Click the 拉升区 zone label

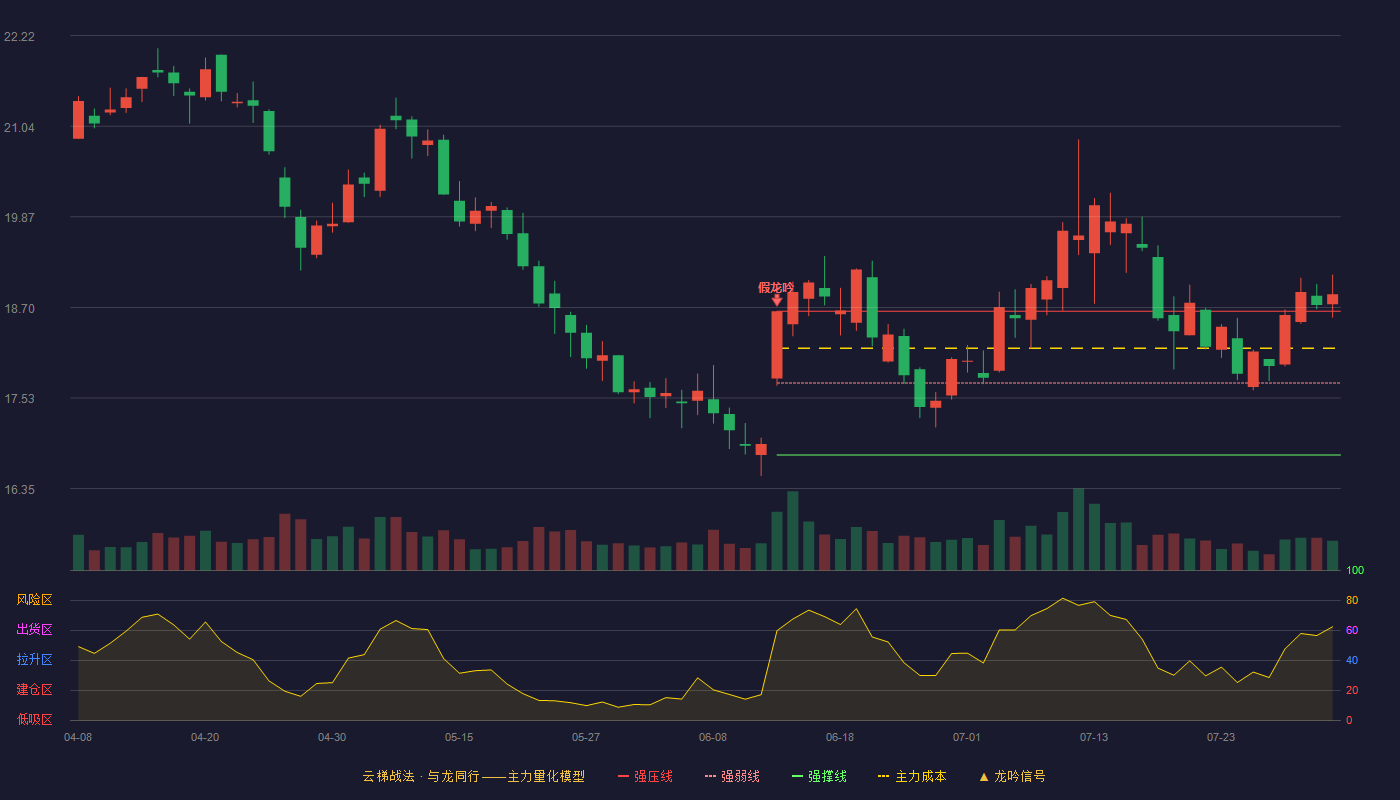(34, 660)
